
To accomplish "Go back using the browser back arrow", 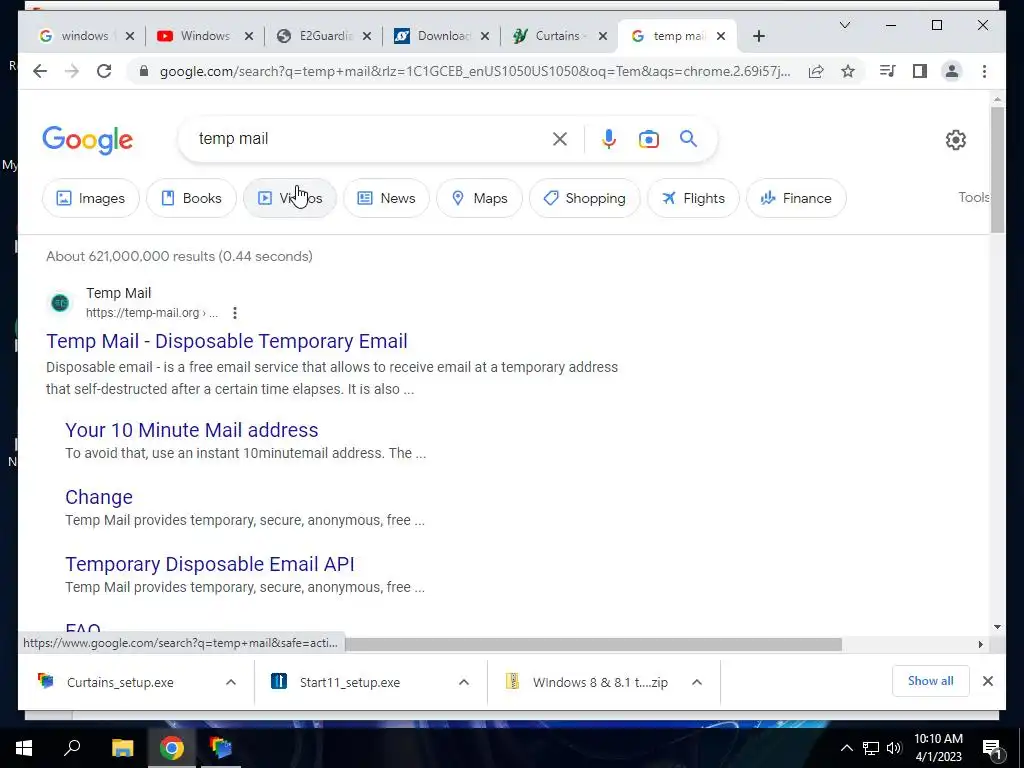I will [x=40, y=71].
